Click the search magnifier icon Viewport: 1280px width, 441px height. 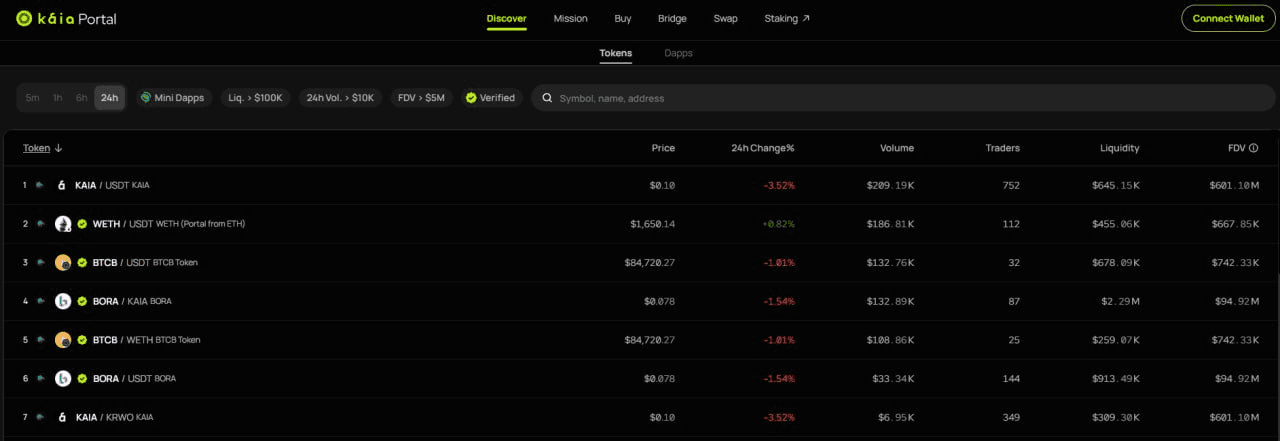coord(547,98)
